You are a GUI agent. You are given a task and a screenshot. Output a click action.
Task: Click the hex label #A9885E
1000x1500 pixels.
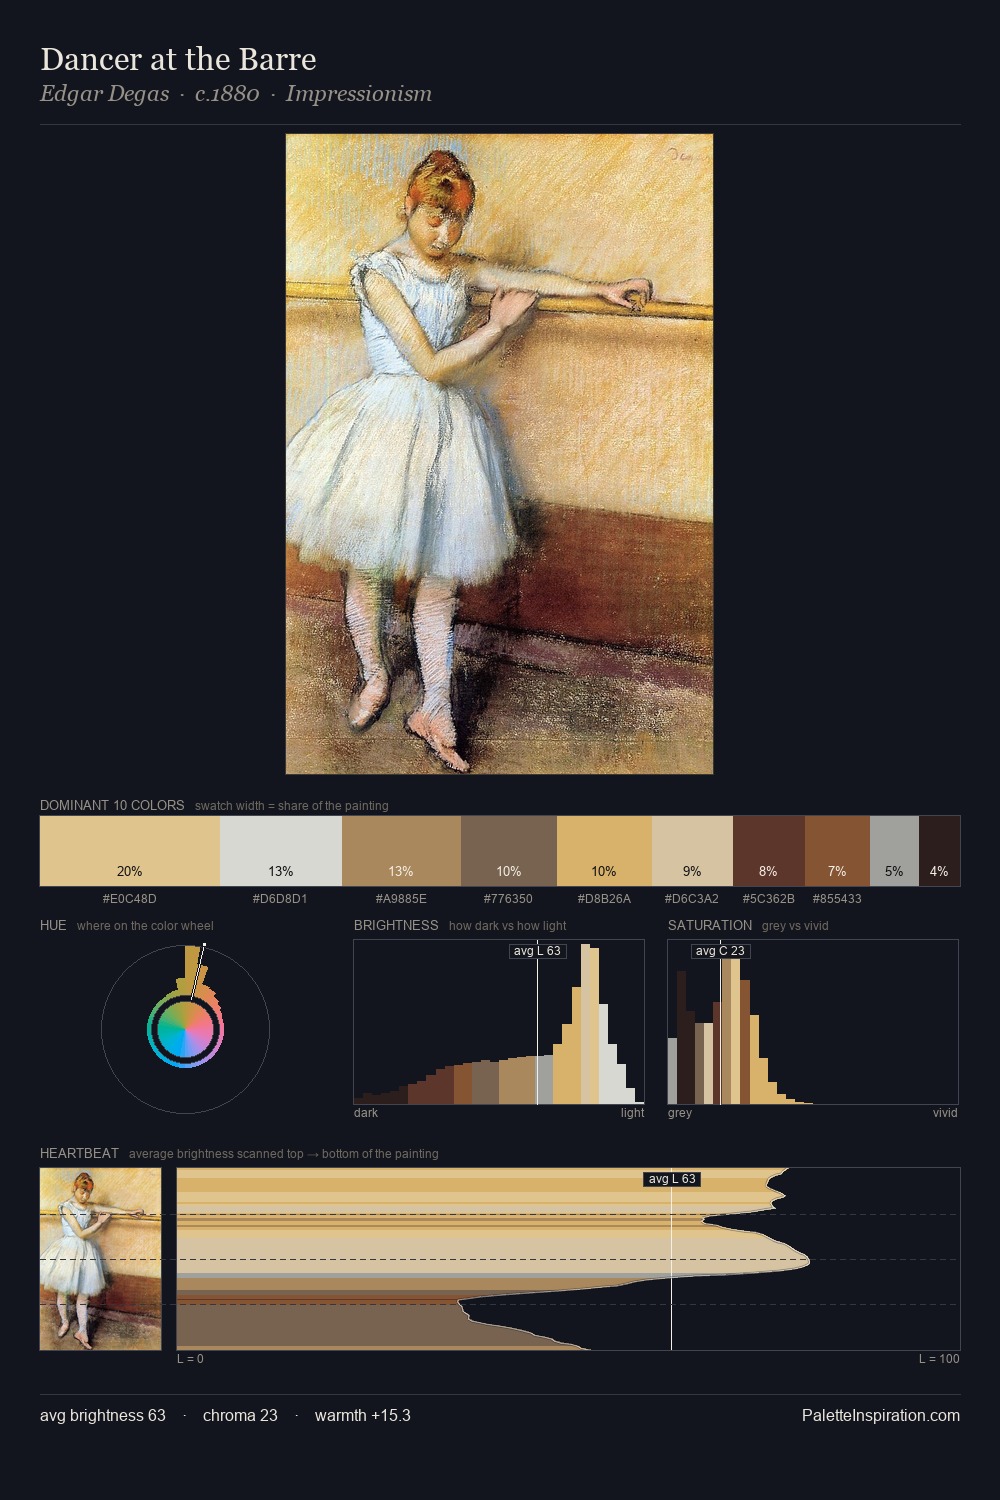(x=401, y=899)
